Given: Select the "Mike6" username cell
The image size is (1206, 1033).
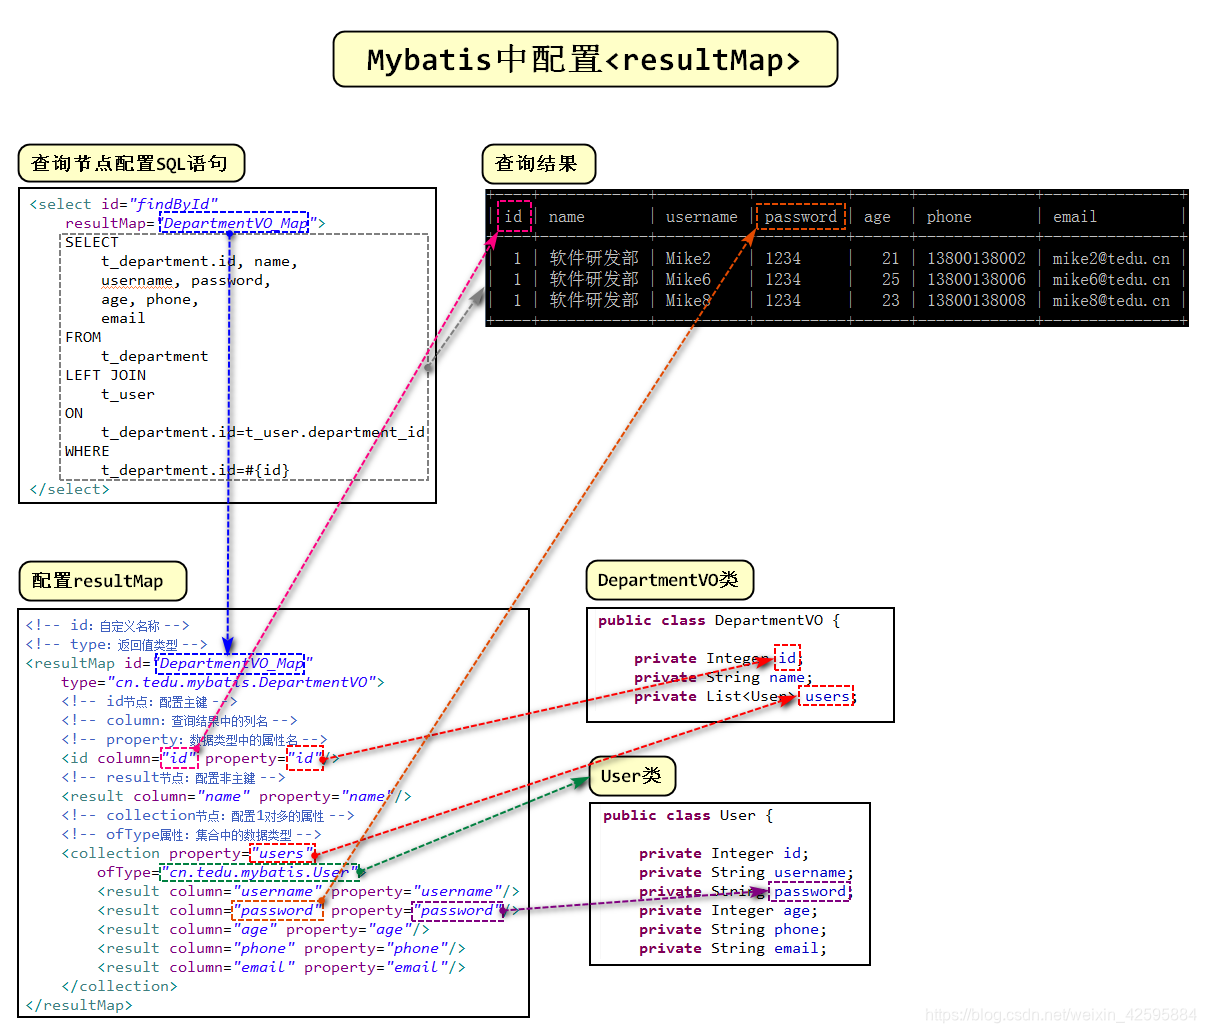Looking at the screenshot, I should (688, 279).
